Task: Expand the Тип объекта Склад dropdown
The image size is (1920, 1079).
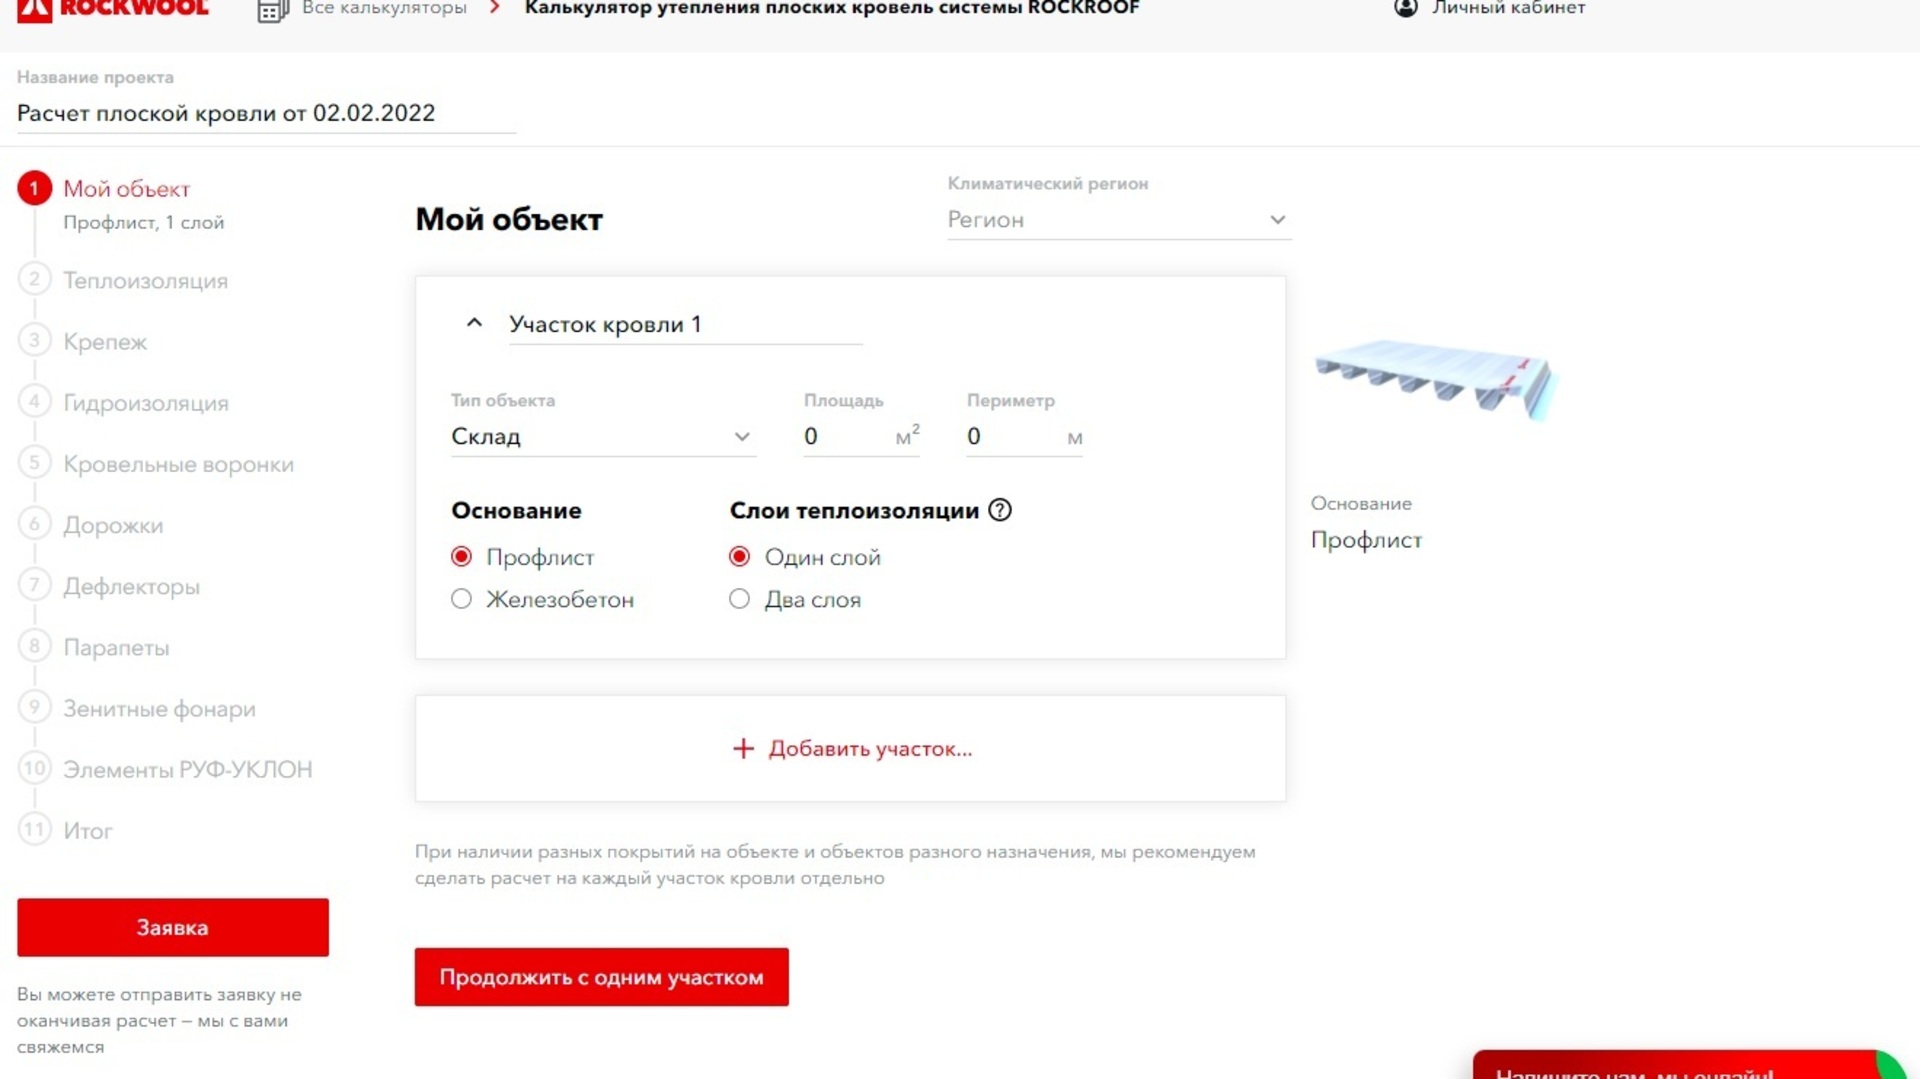Action: [601, 437]
